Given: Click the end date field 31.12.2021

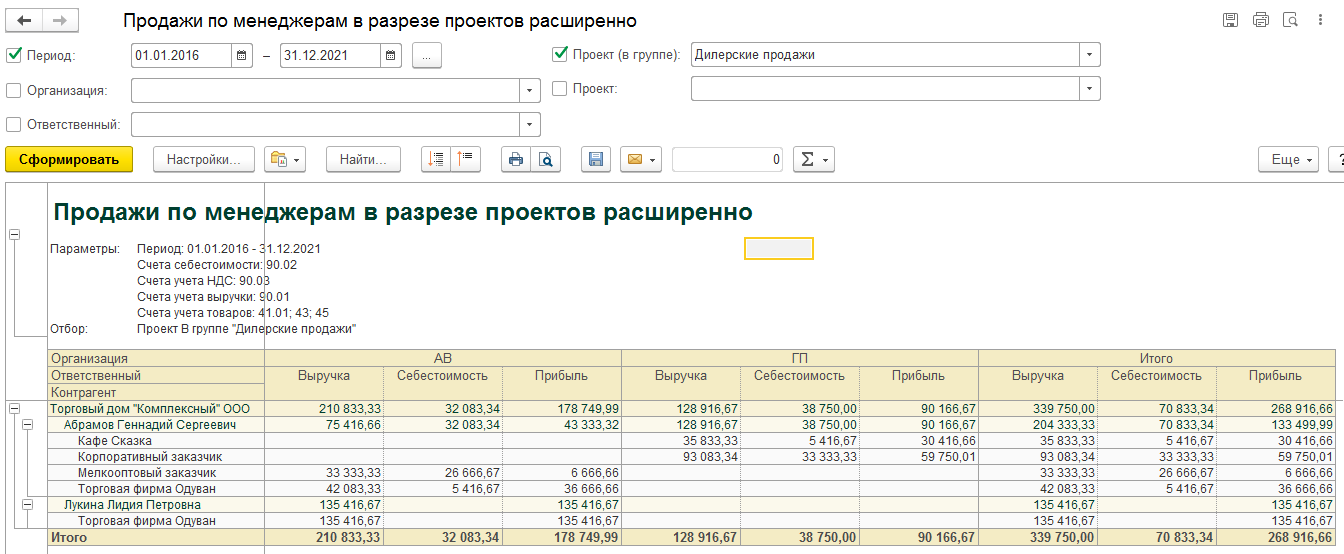Looking at the screenshot, I should [331, 56].
